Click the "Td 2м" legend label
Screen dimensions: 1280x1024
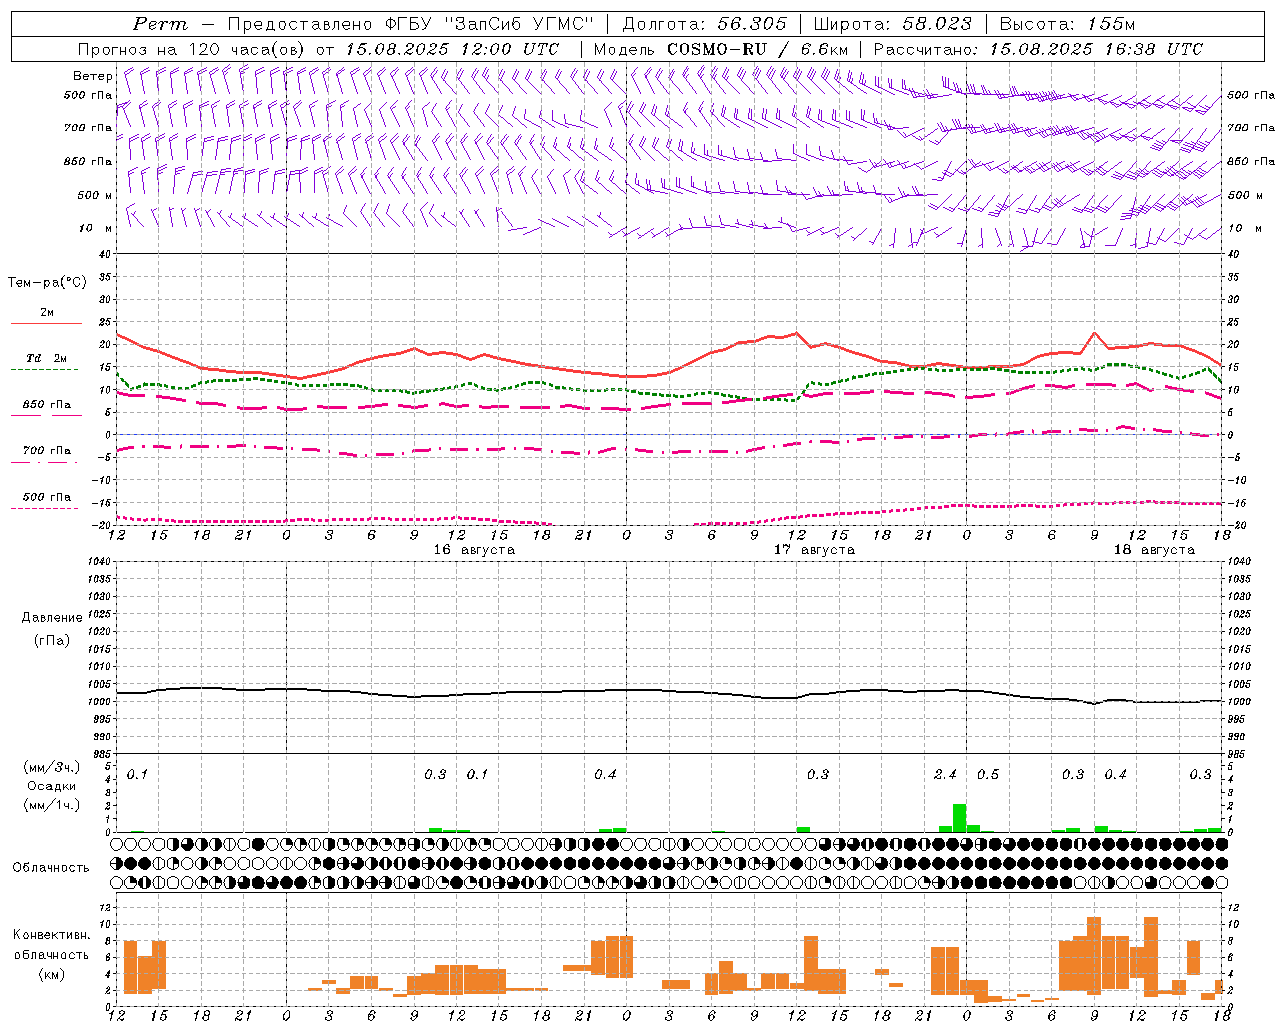(47, 358)
